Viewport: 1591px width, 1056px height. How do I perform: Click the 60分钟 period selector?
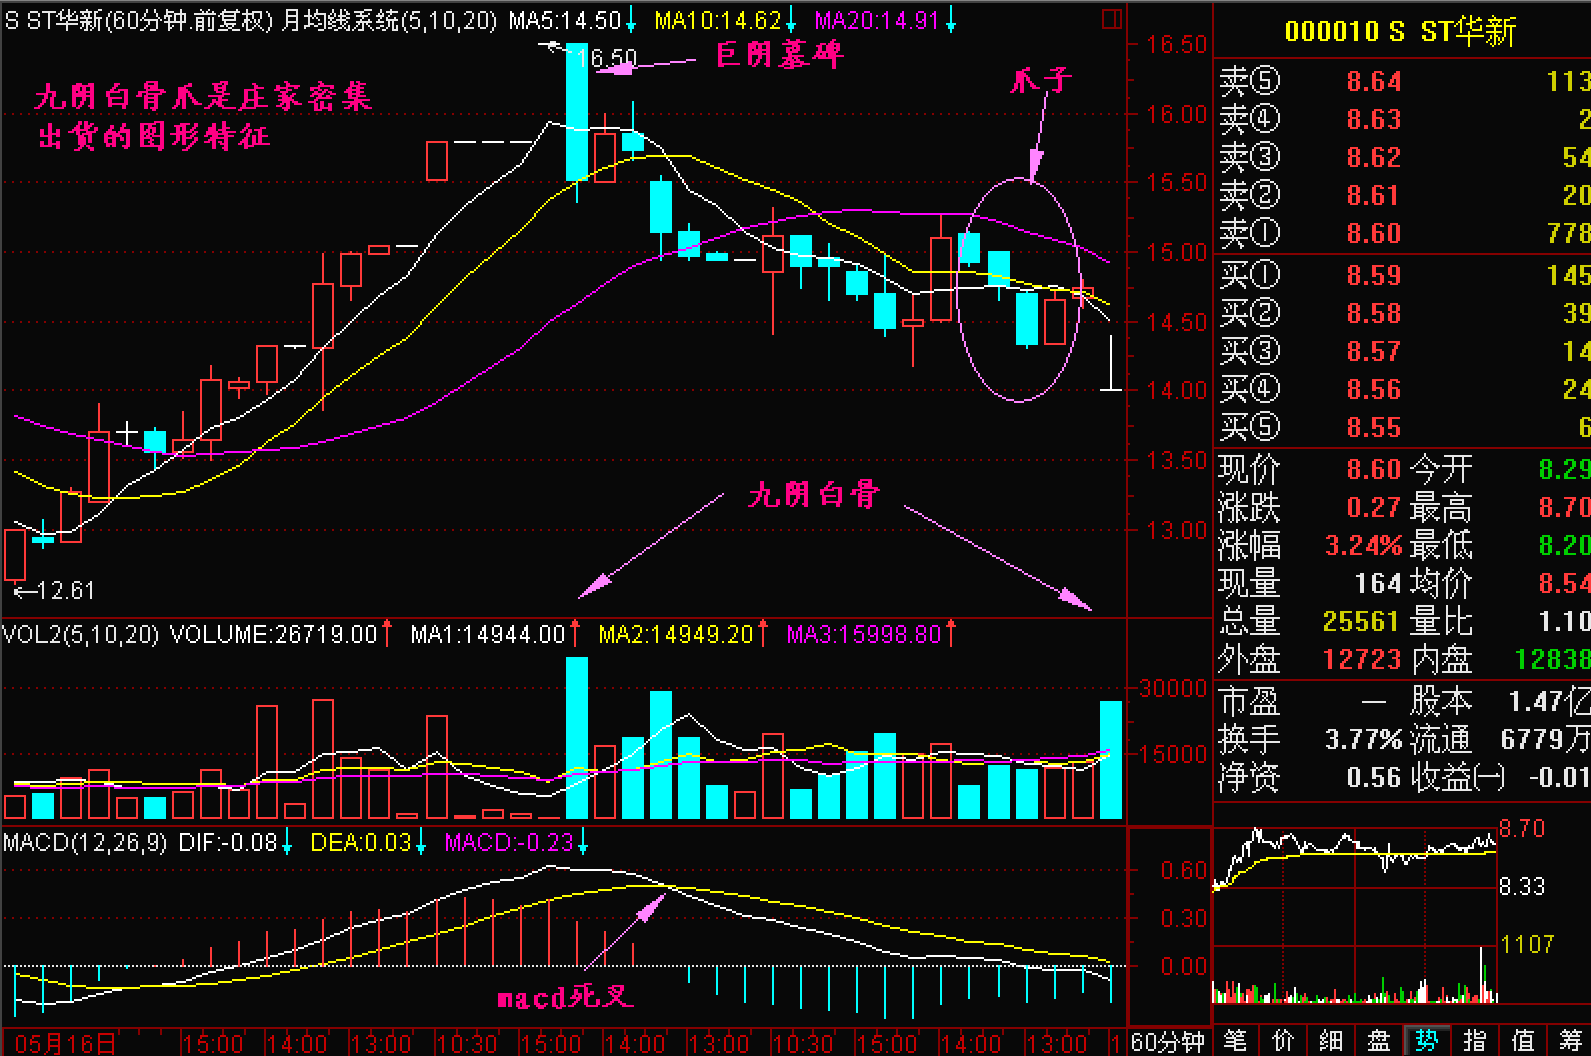(x=1168, y=1042)
